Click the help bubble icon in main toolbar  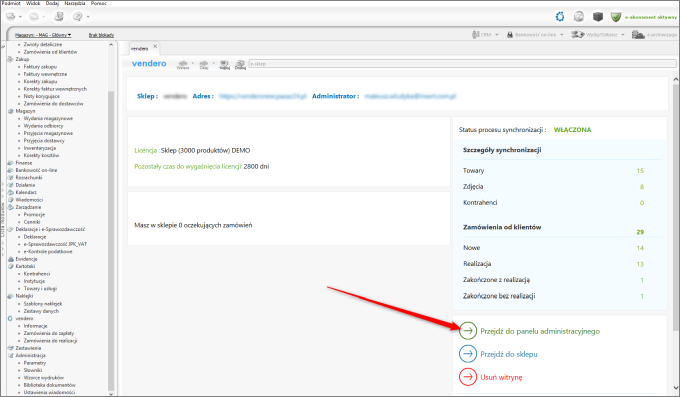78,16
